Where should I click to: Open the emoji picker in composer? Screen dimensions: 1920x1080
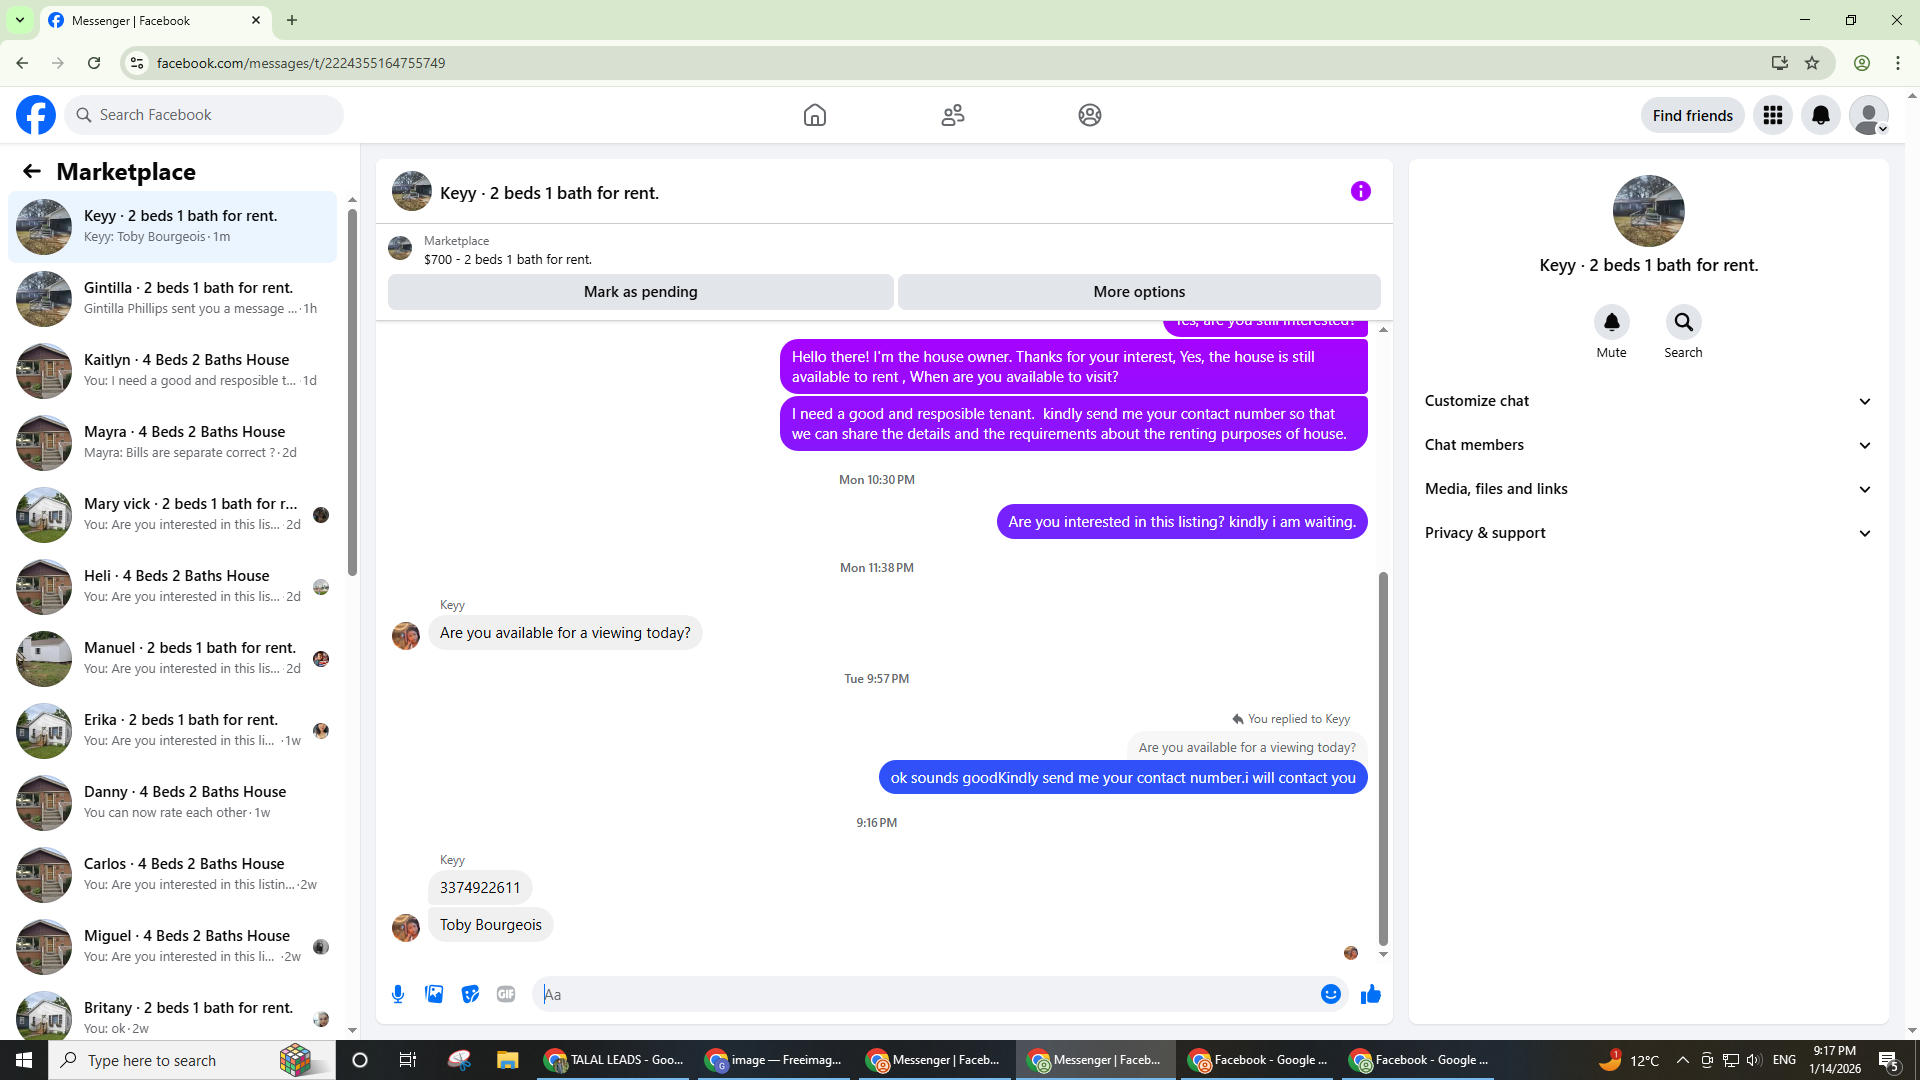(x=1330, y=994)
